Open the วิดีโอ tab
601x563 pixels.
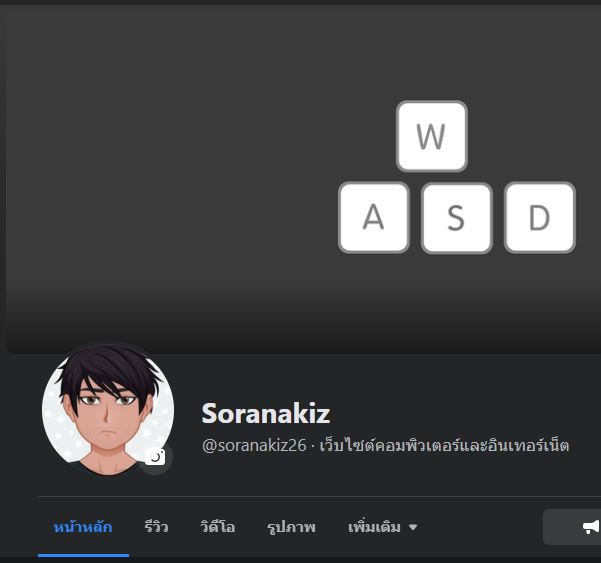click(x=217, y=527)
